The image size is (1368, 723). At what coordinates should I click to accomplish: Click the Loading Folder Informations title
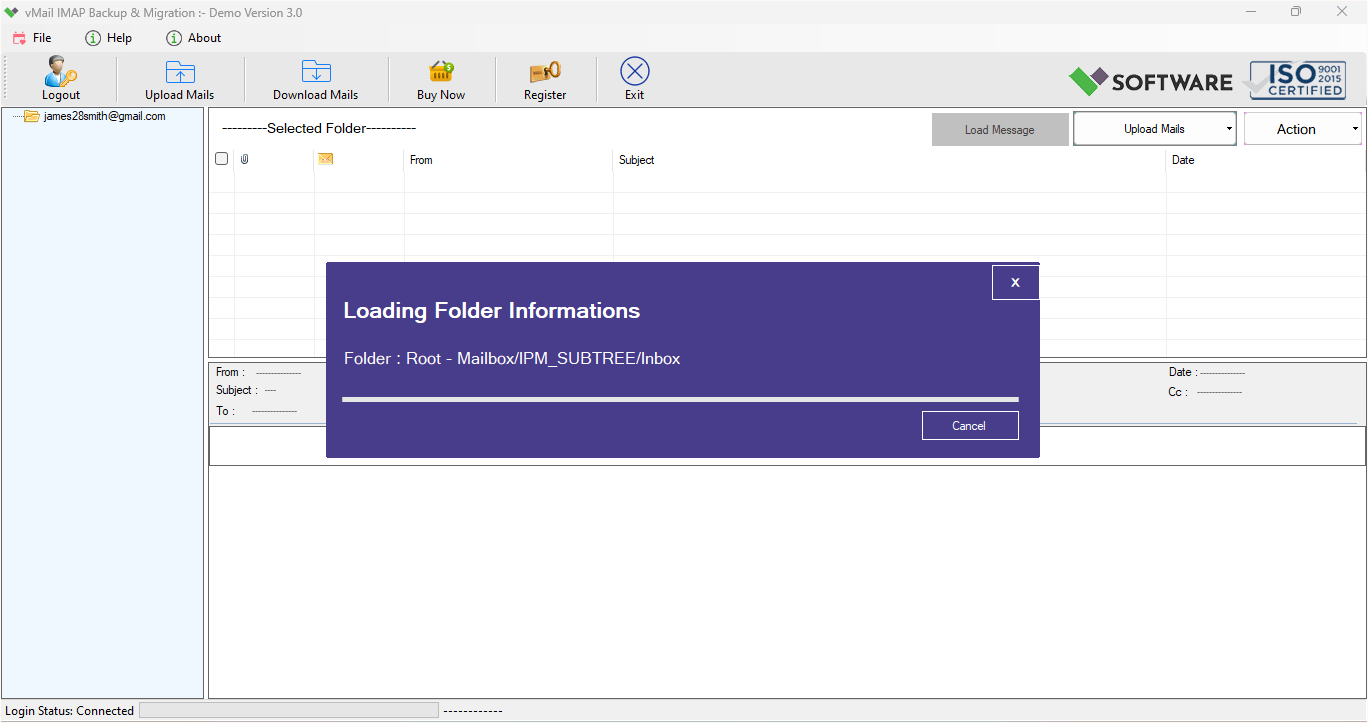pos(492,311)
